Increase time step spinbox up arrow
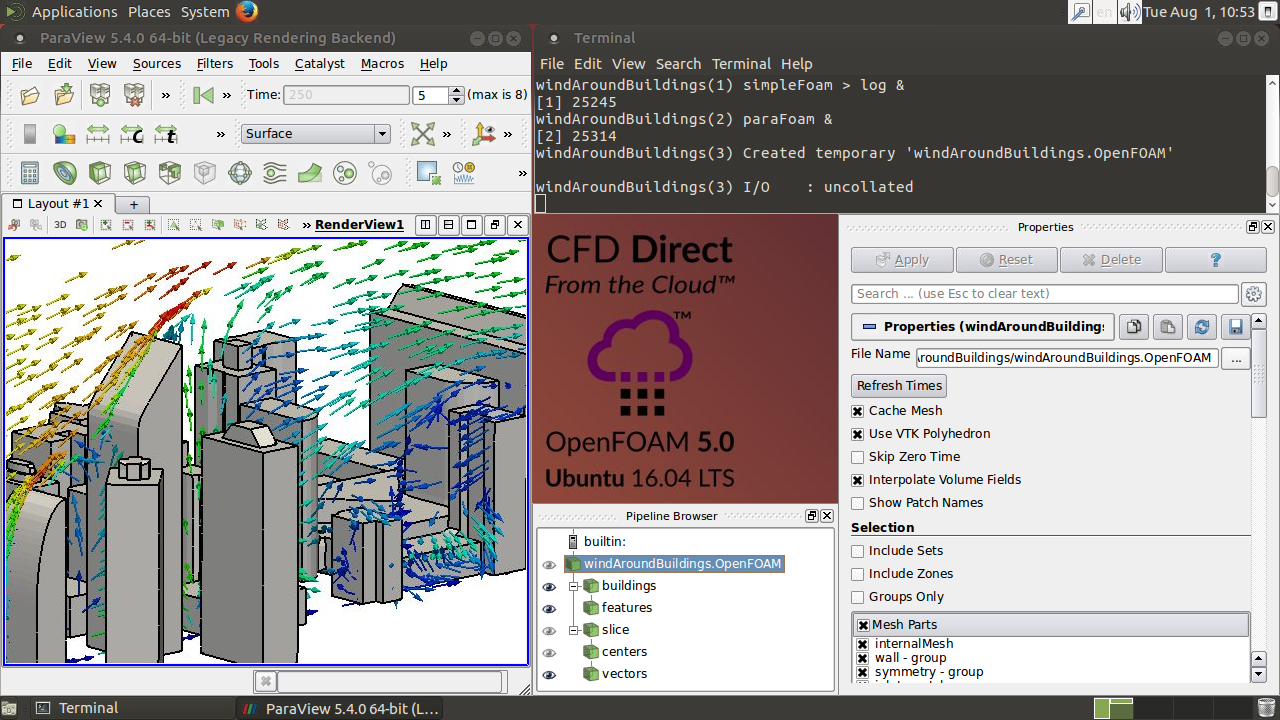 (x=457, y=91)
